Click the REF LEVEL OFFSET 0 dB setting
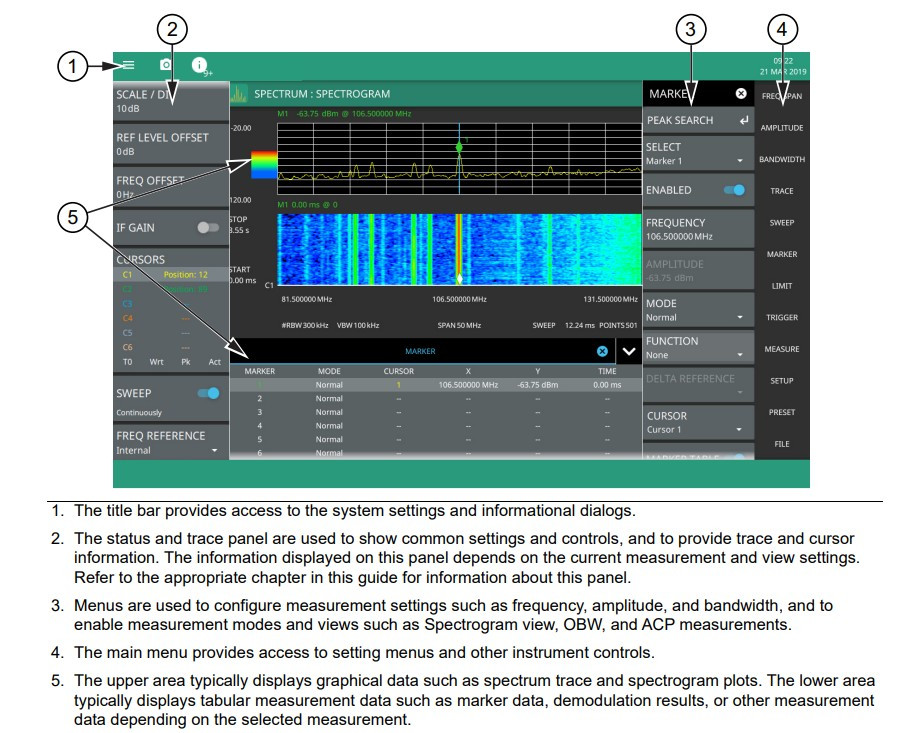The height and width of the screenshot is (733, 919). click(x=171, y=144)
